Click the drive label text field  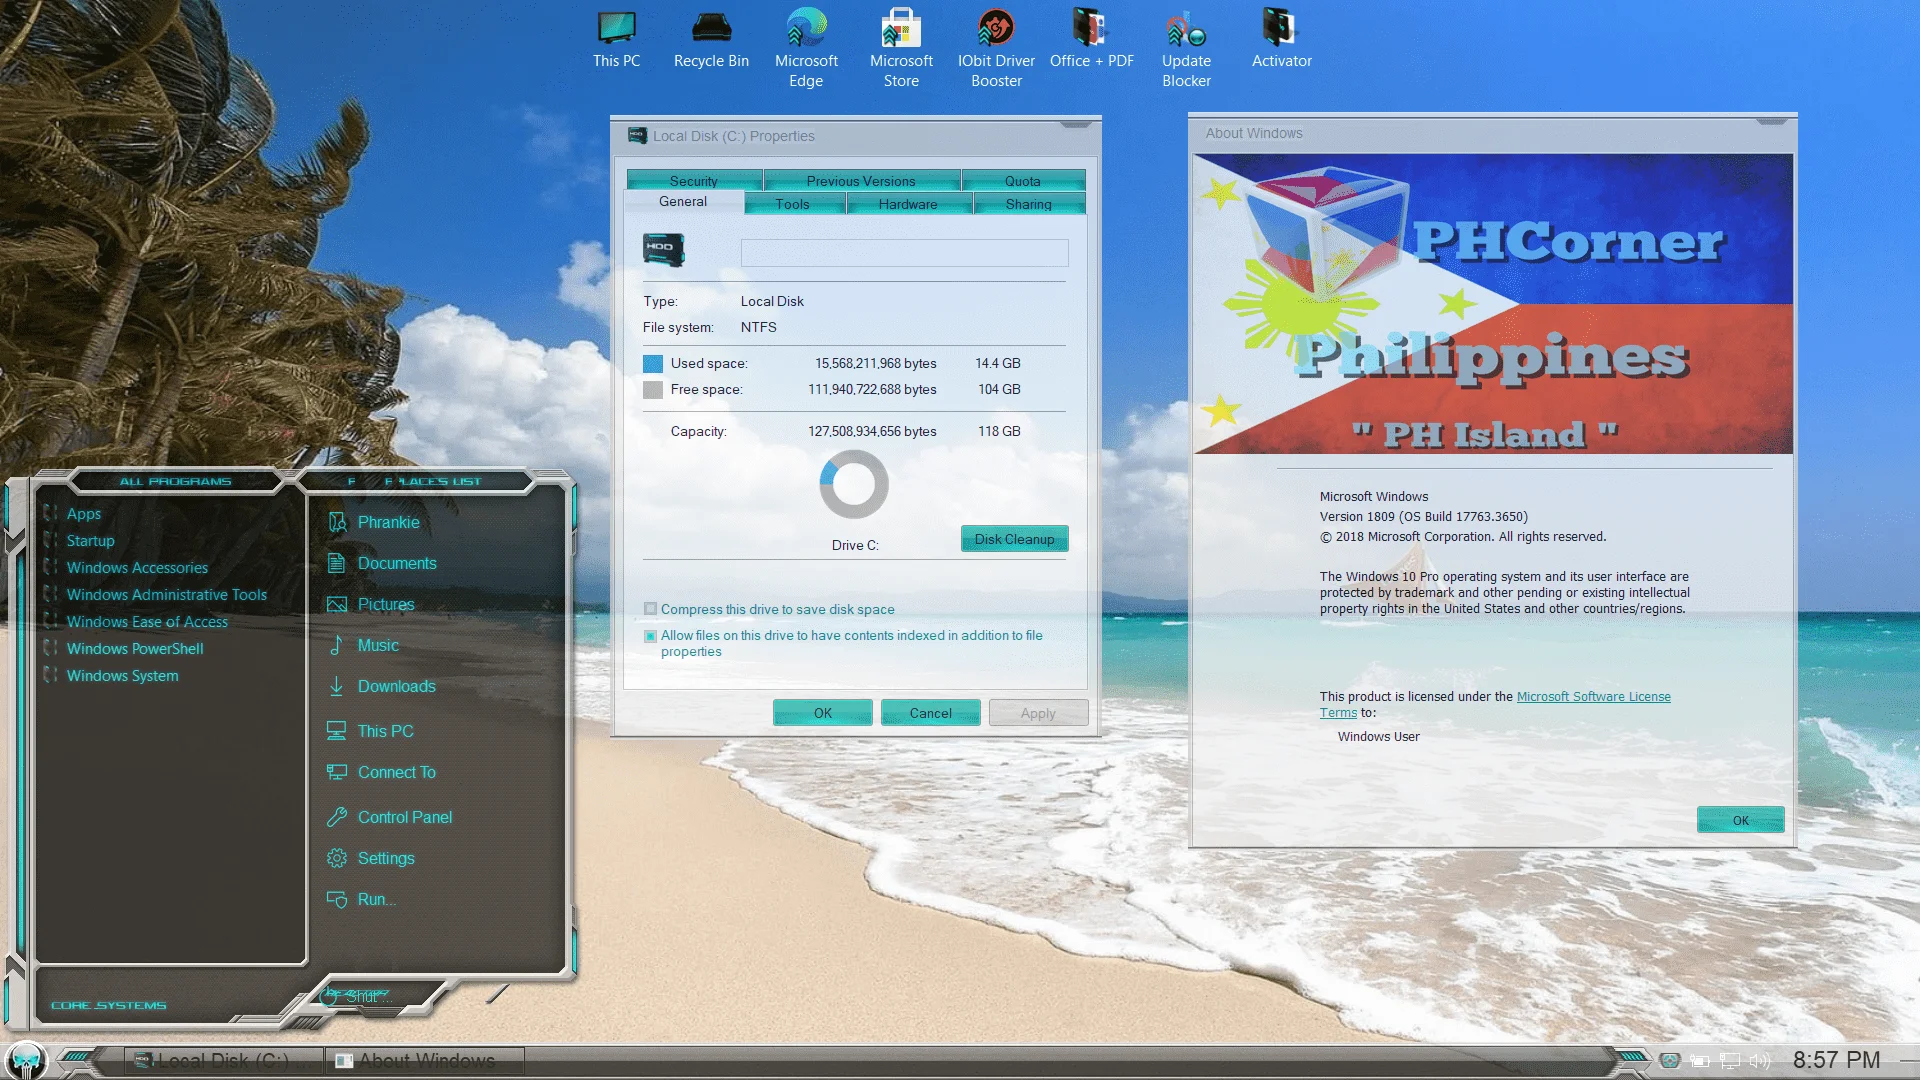(904, 253)
